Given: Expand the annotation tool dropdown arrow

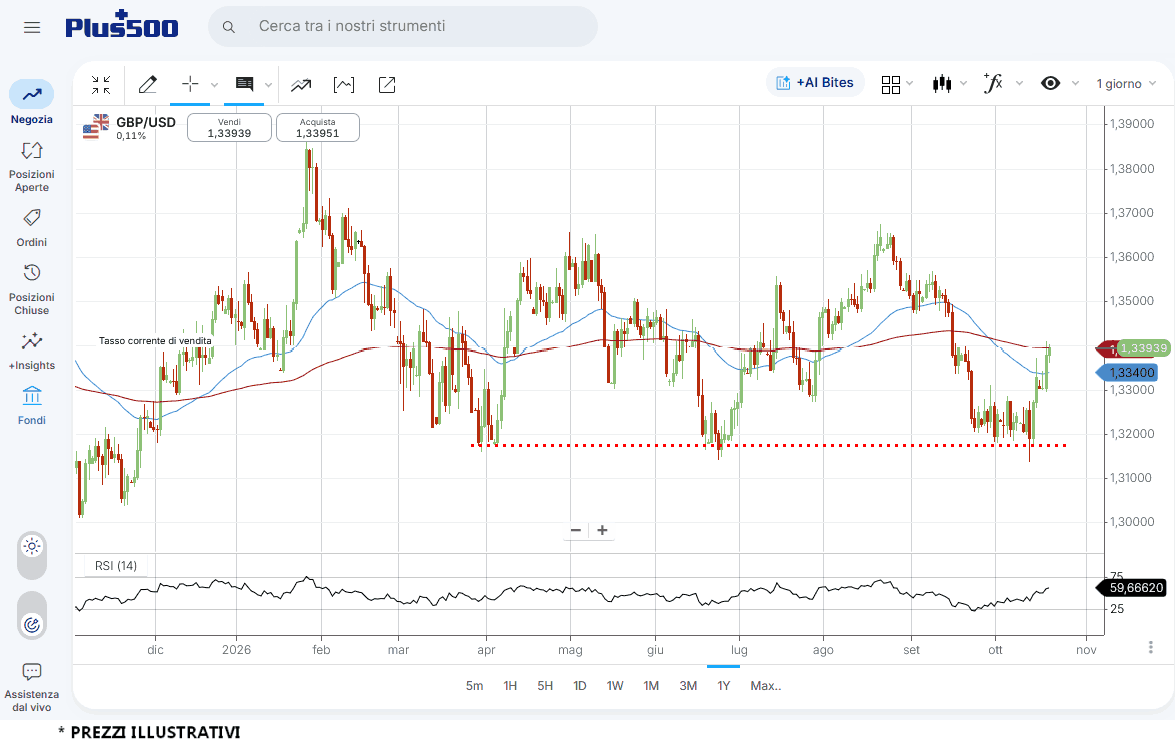Looking at the screenshot, I should (268, 85).
